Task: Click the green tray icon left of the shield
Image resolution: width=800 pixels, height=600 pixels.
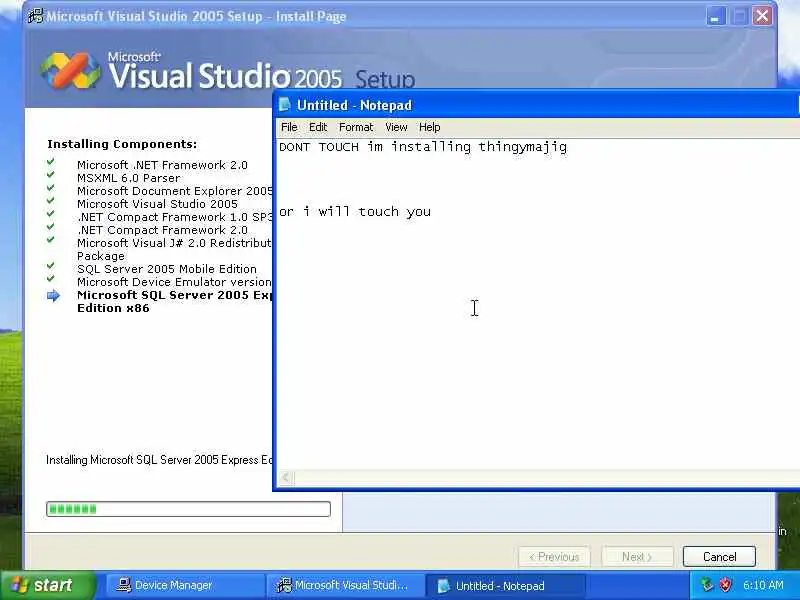Action: click(x=707, y=585)
